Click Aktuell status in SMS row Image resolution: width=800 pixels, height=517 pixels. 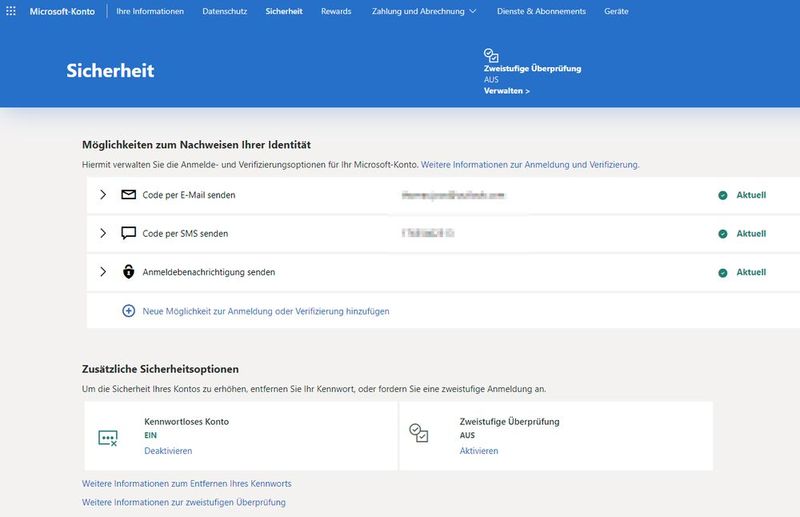tap(751, 234)
